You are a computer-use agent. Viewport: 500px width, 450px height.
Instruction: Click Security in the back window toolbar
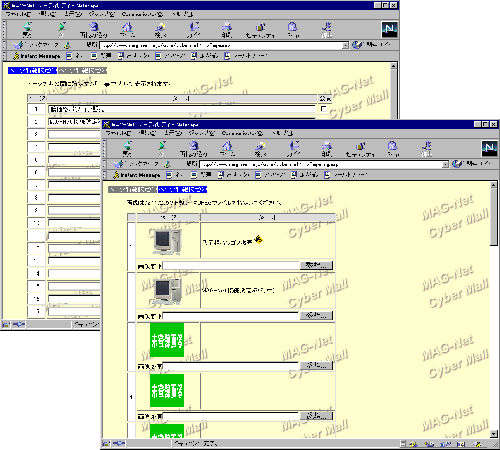click(x=260, y=30)
